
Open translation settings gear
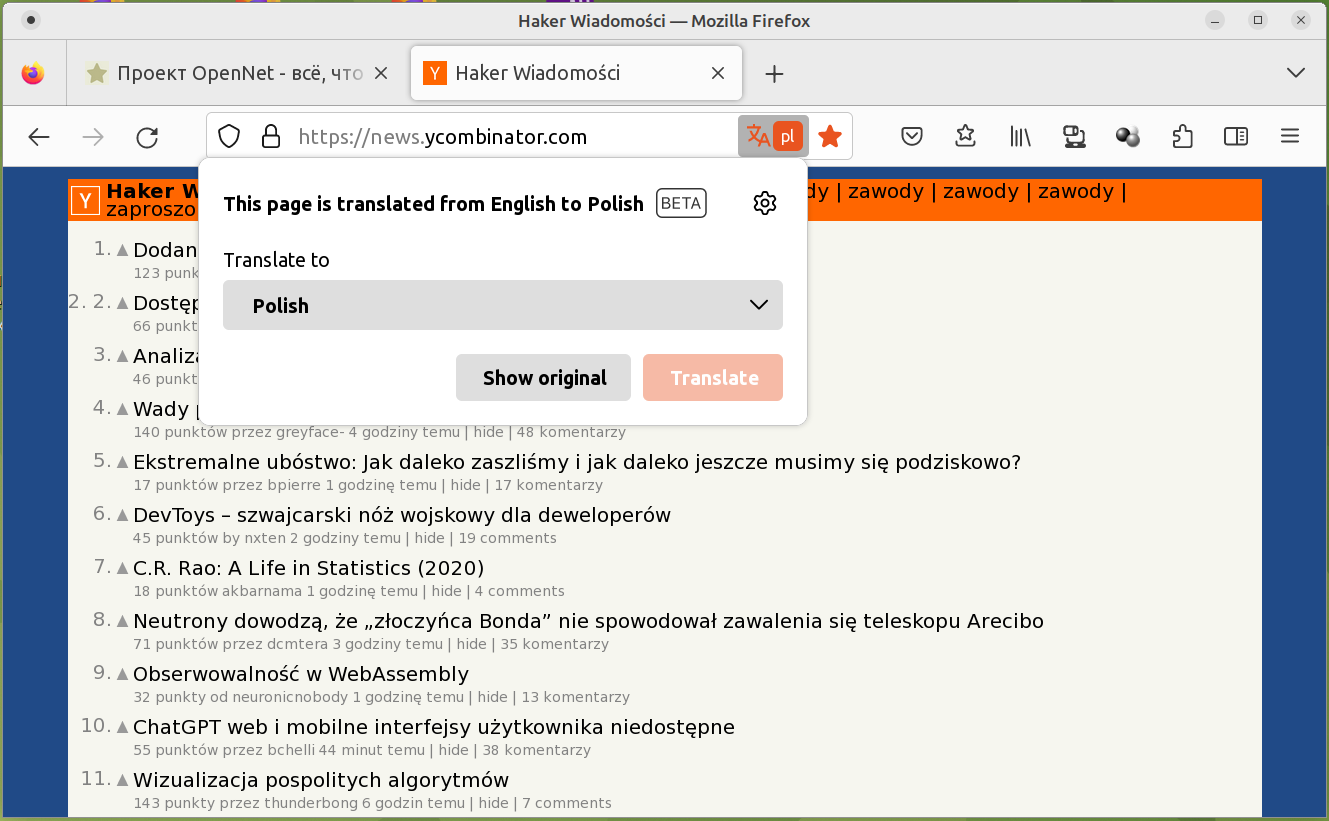pyautogui.click(x=764, y=204)
